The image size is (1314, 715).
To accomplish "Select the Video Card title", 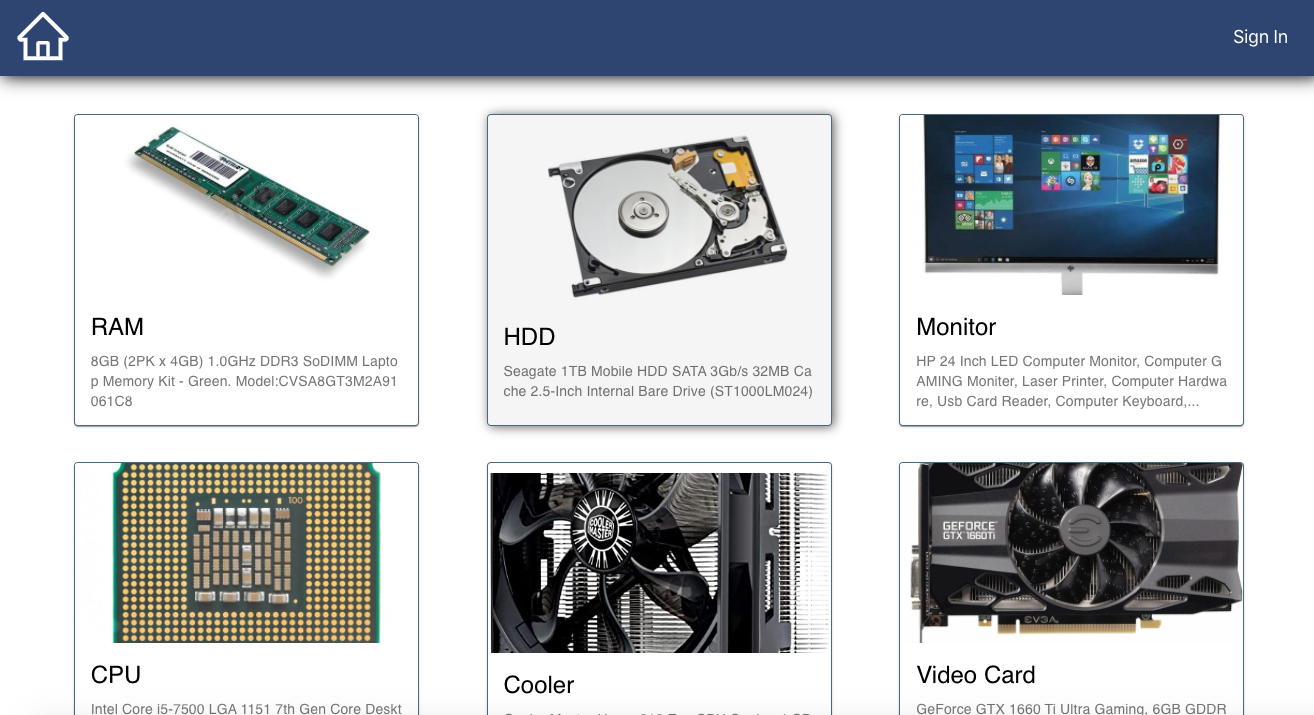I will tap(976, 675).
